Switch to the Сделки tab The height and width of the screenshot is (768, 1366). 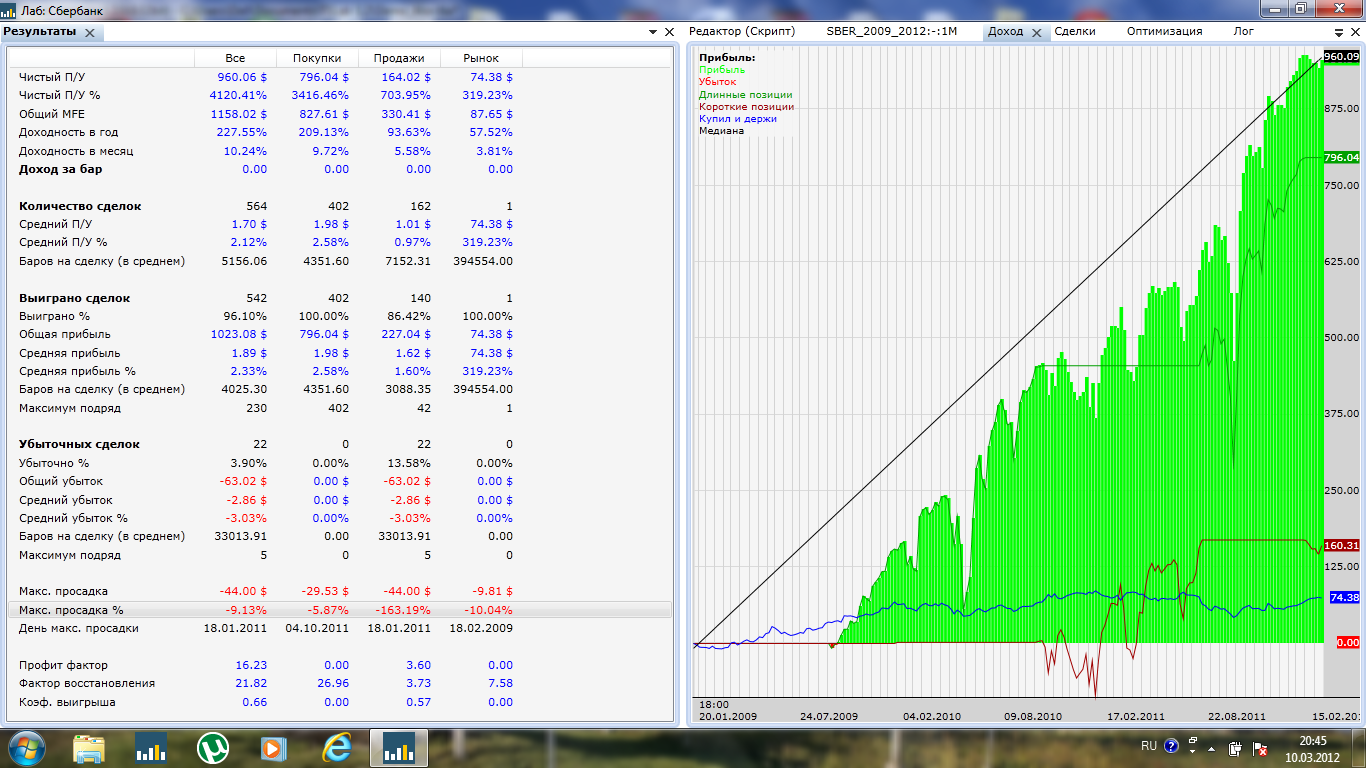point(1075,31)
